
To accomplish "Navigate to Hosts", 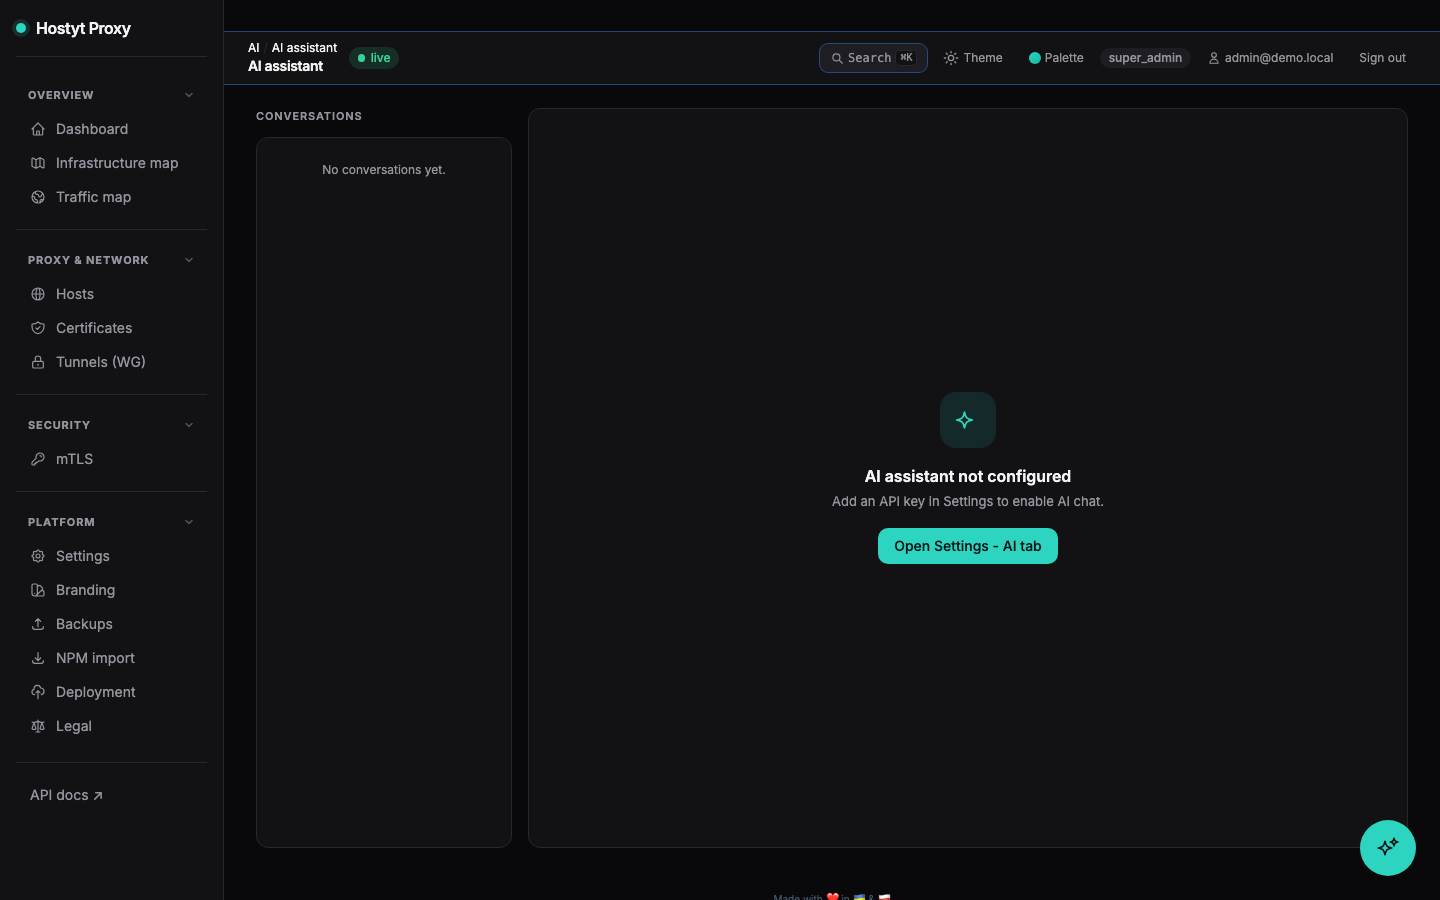I will click(111, 294).
